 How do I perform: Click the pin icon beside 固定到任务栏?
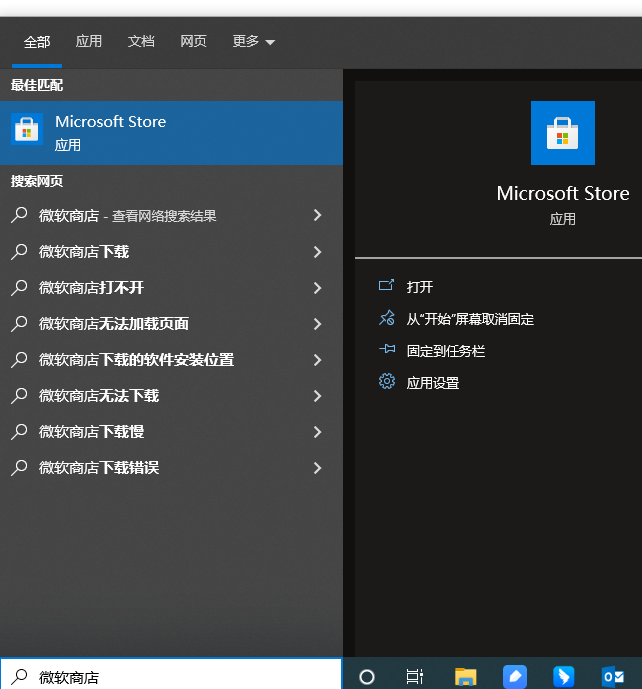tap(387, 349)
